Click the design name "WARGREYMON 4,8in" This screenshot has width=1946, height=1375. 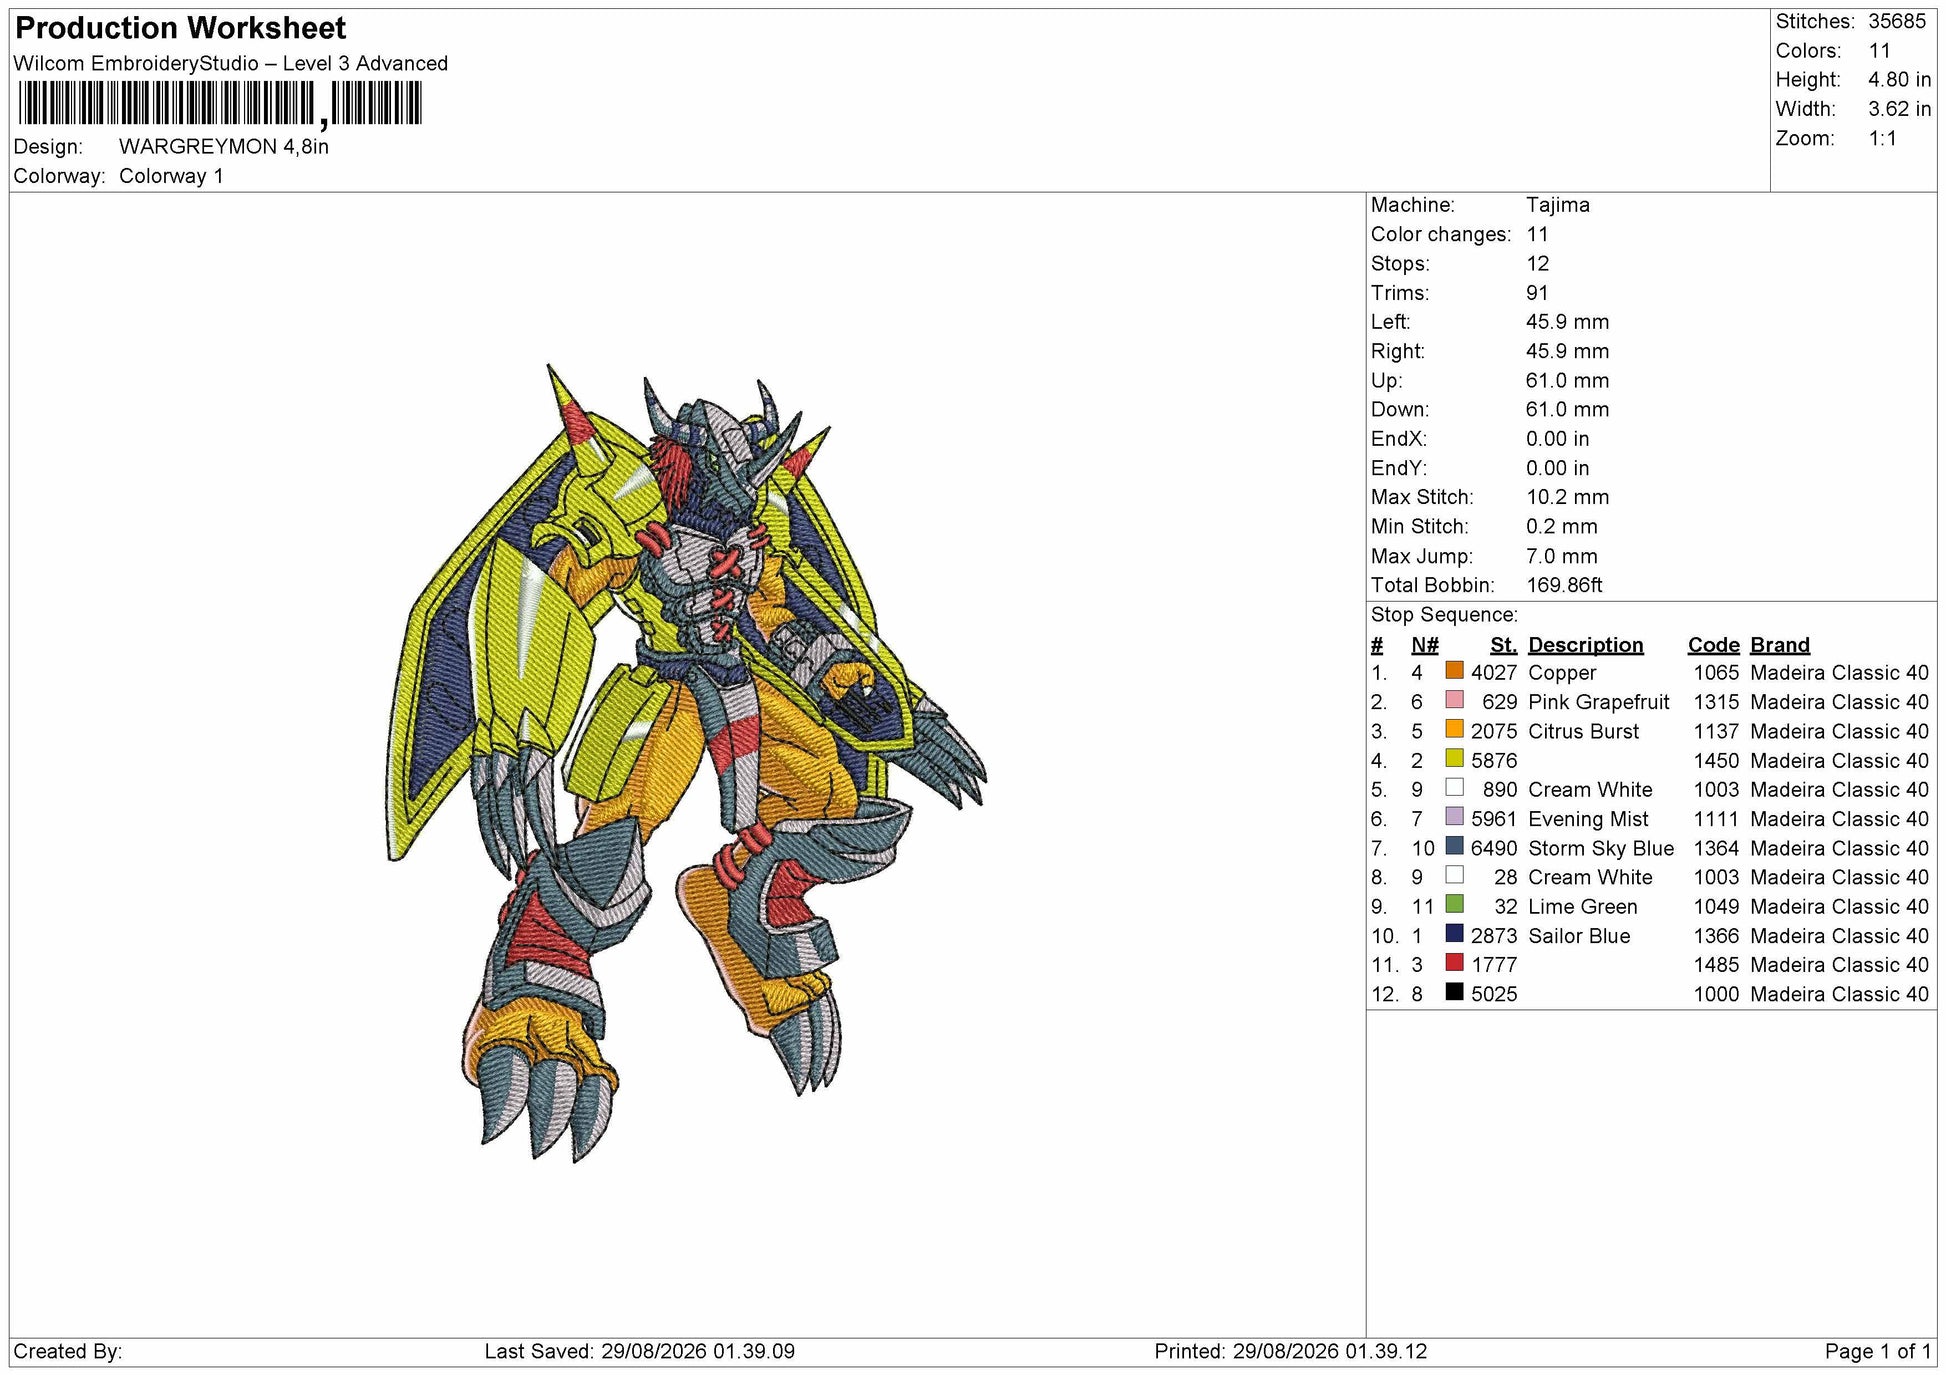tap(224, 146)
